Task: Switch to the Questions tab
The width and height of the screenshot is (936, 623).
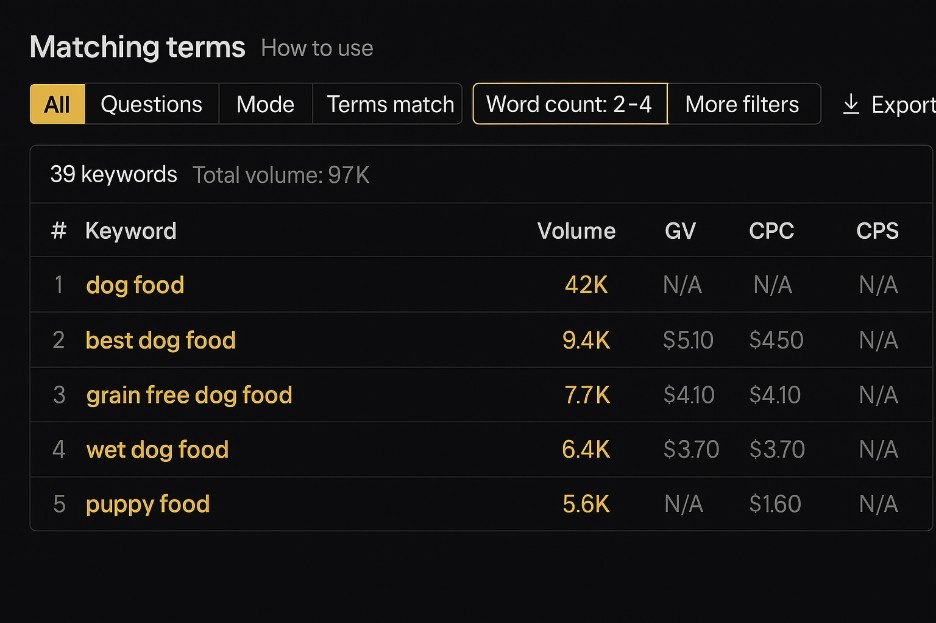Action: pyautogui.click(x=151, y=104)
